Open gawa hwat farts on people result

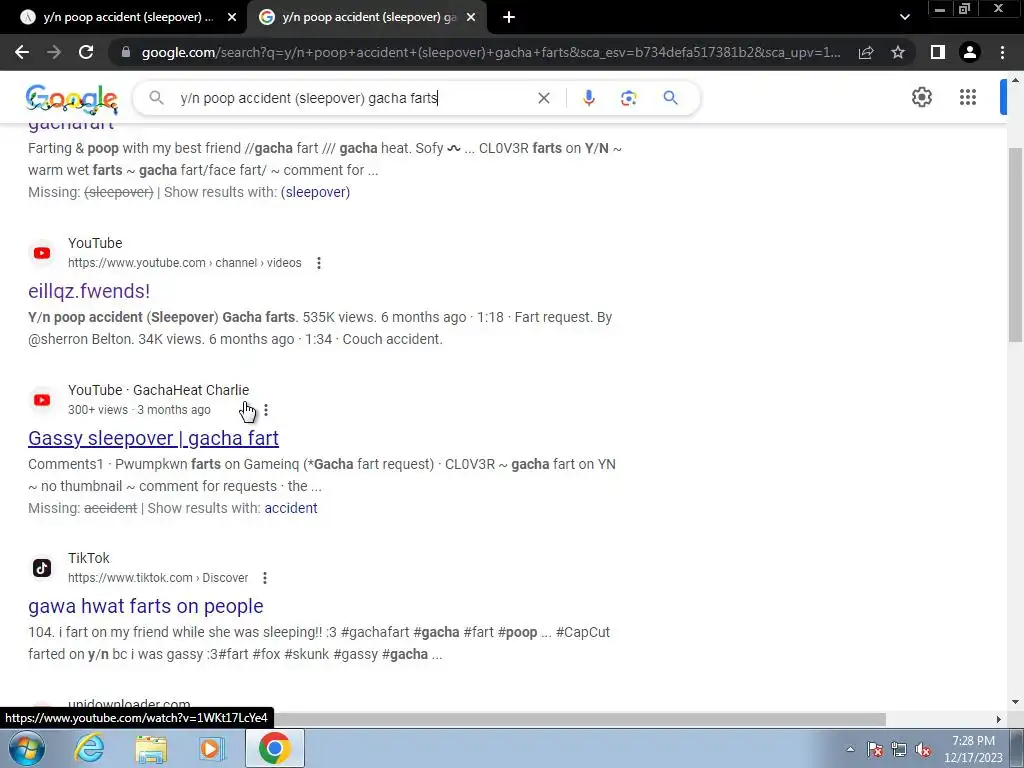(146, 606)
